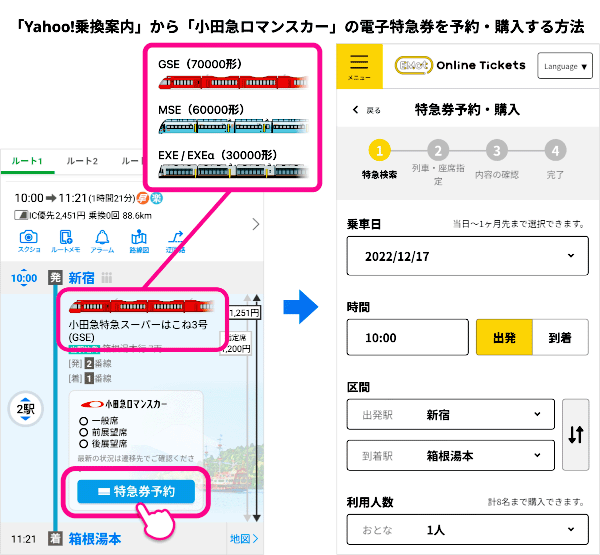Select the 到着 toggle
The width and height of the screenshot is (600, 555).
(x=560, y=338)
